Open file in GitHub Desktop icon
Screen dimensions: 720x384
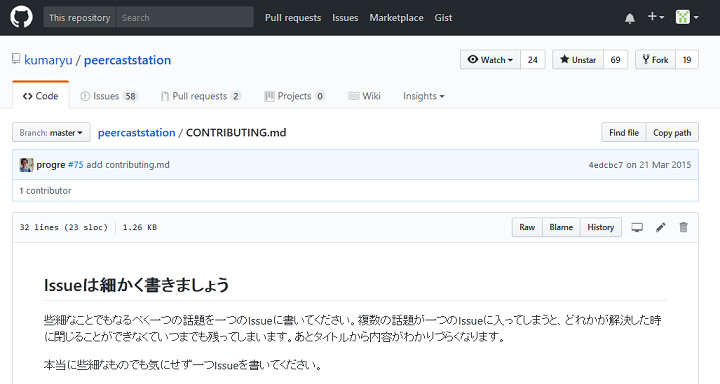(637, 227)
